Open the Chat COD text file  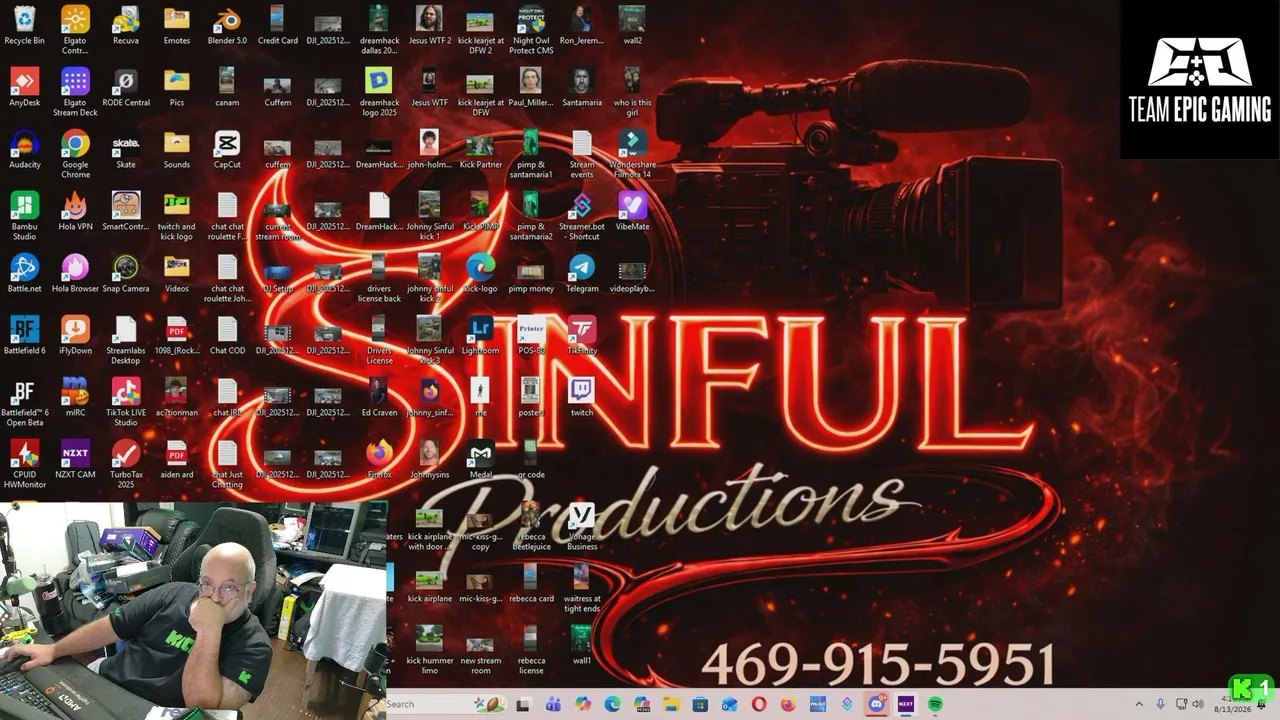point(227,336)
